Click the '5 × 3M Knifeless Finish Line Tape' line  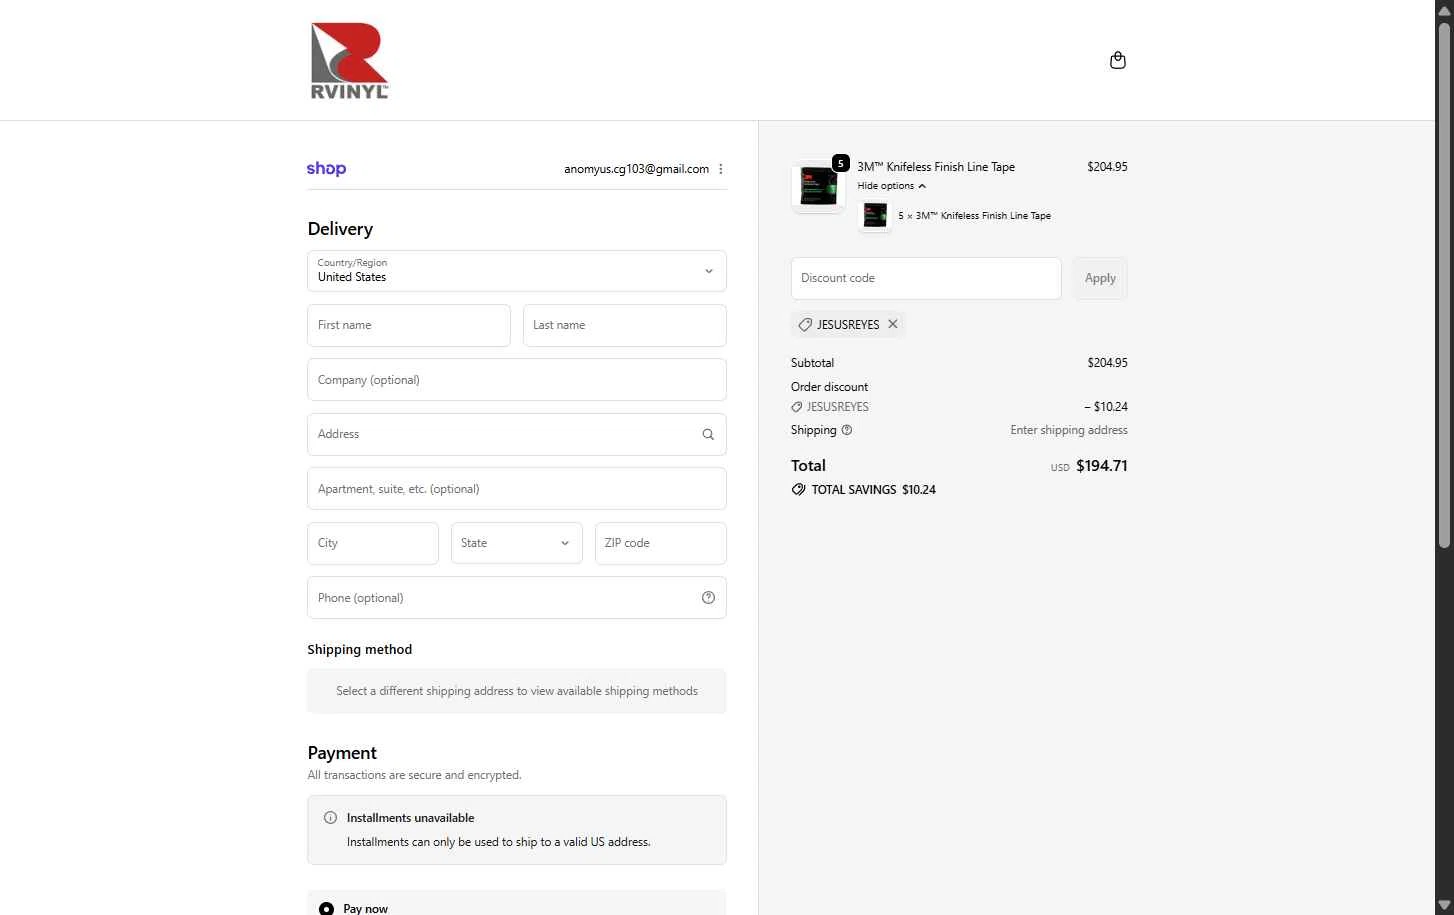pos(974,216)
